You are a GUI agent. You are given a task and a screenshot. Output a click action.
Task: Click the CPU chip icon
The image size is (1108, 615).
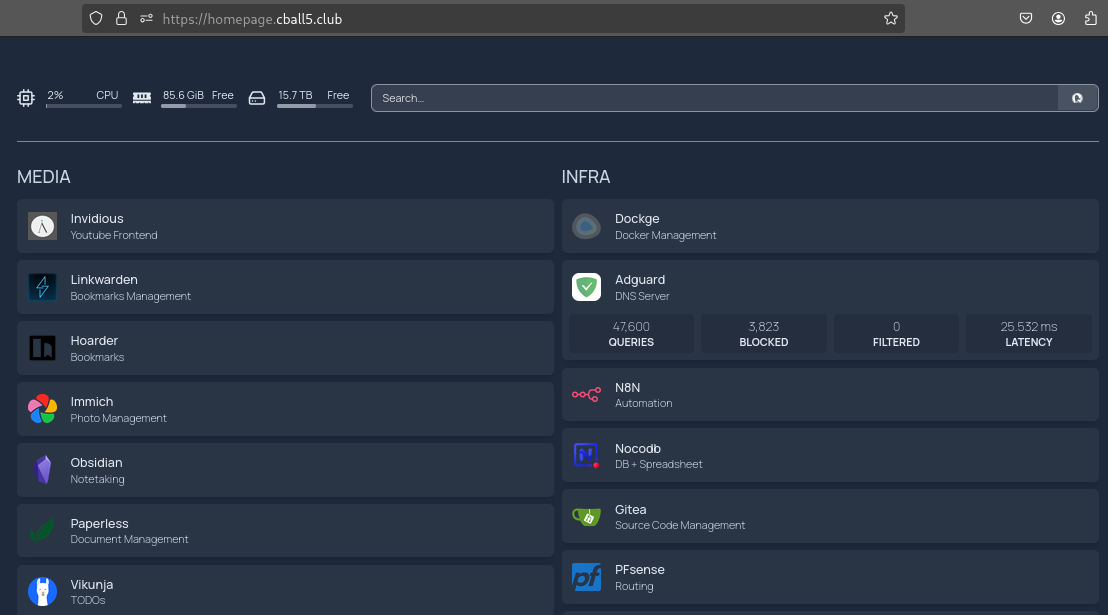26,98
